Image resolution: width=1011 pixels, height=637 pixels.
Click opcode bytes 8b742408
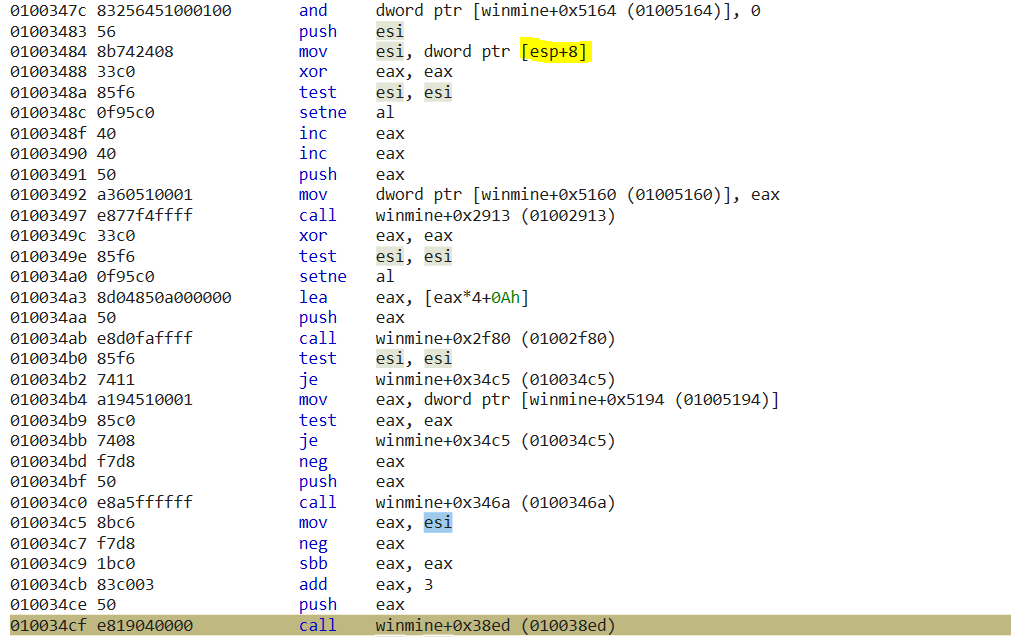click(x=135, y=52)
